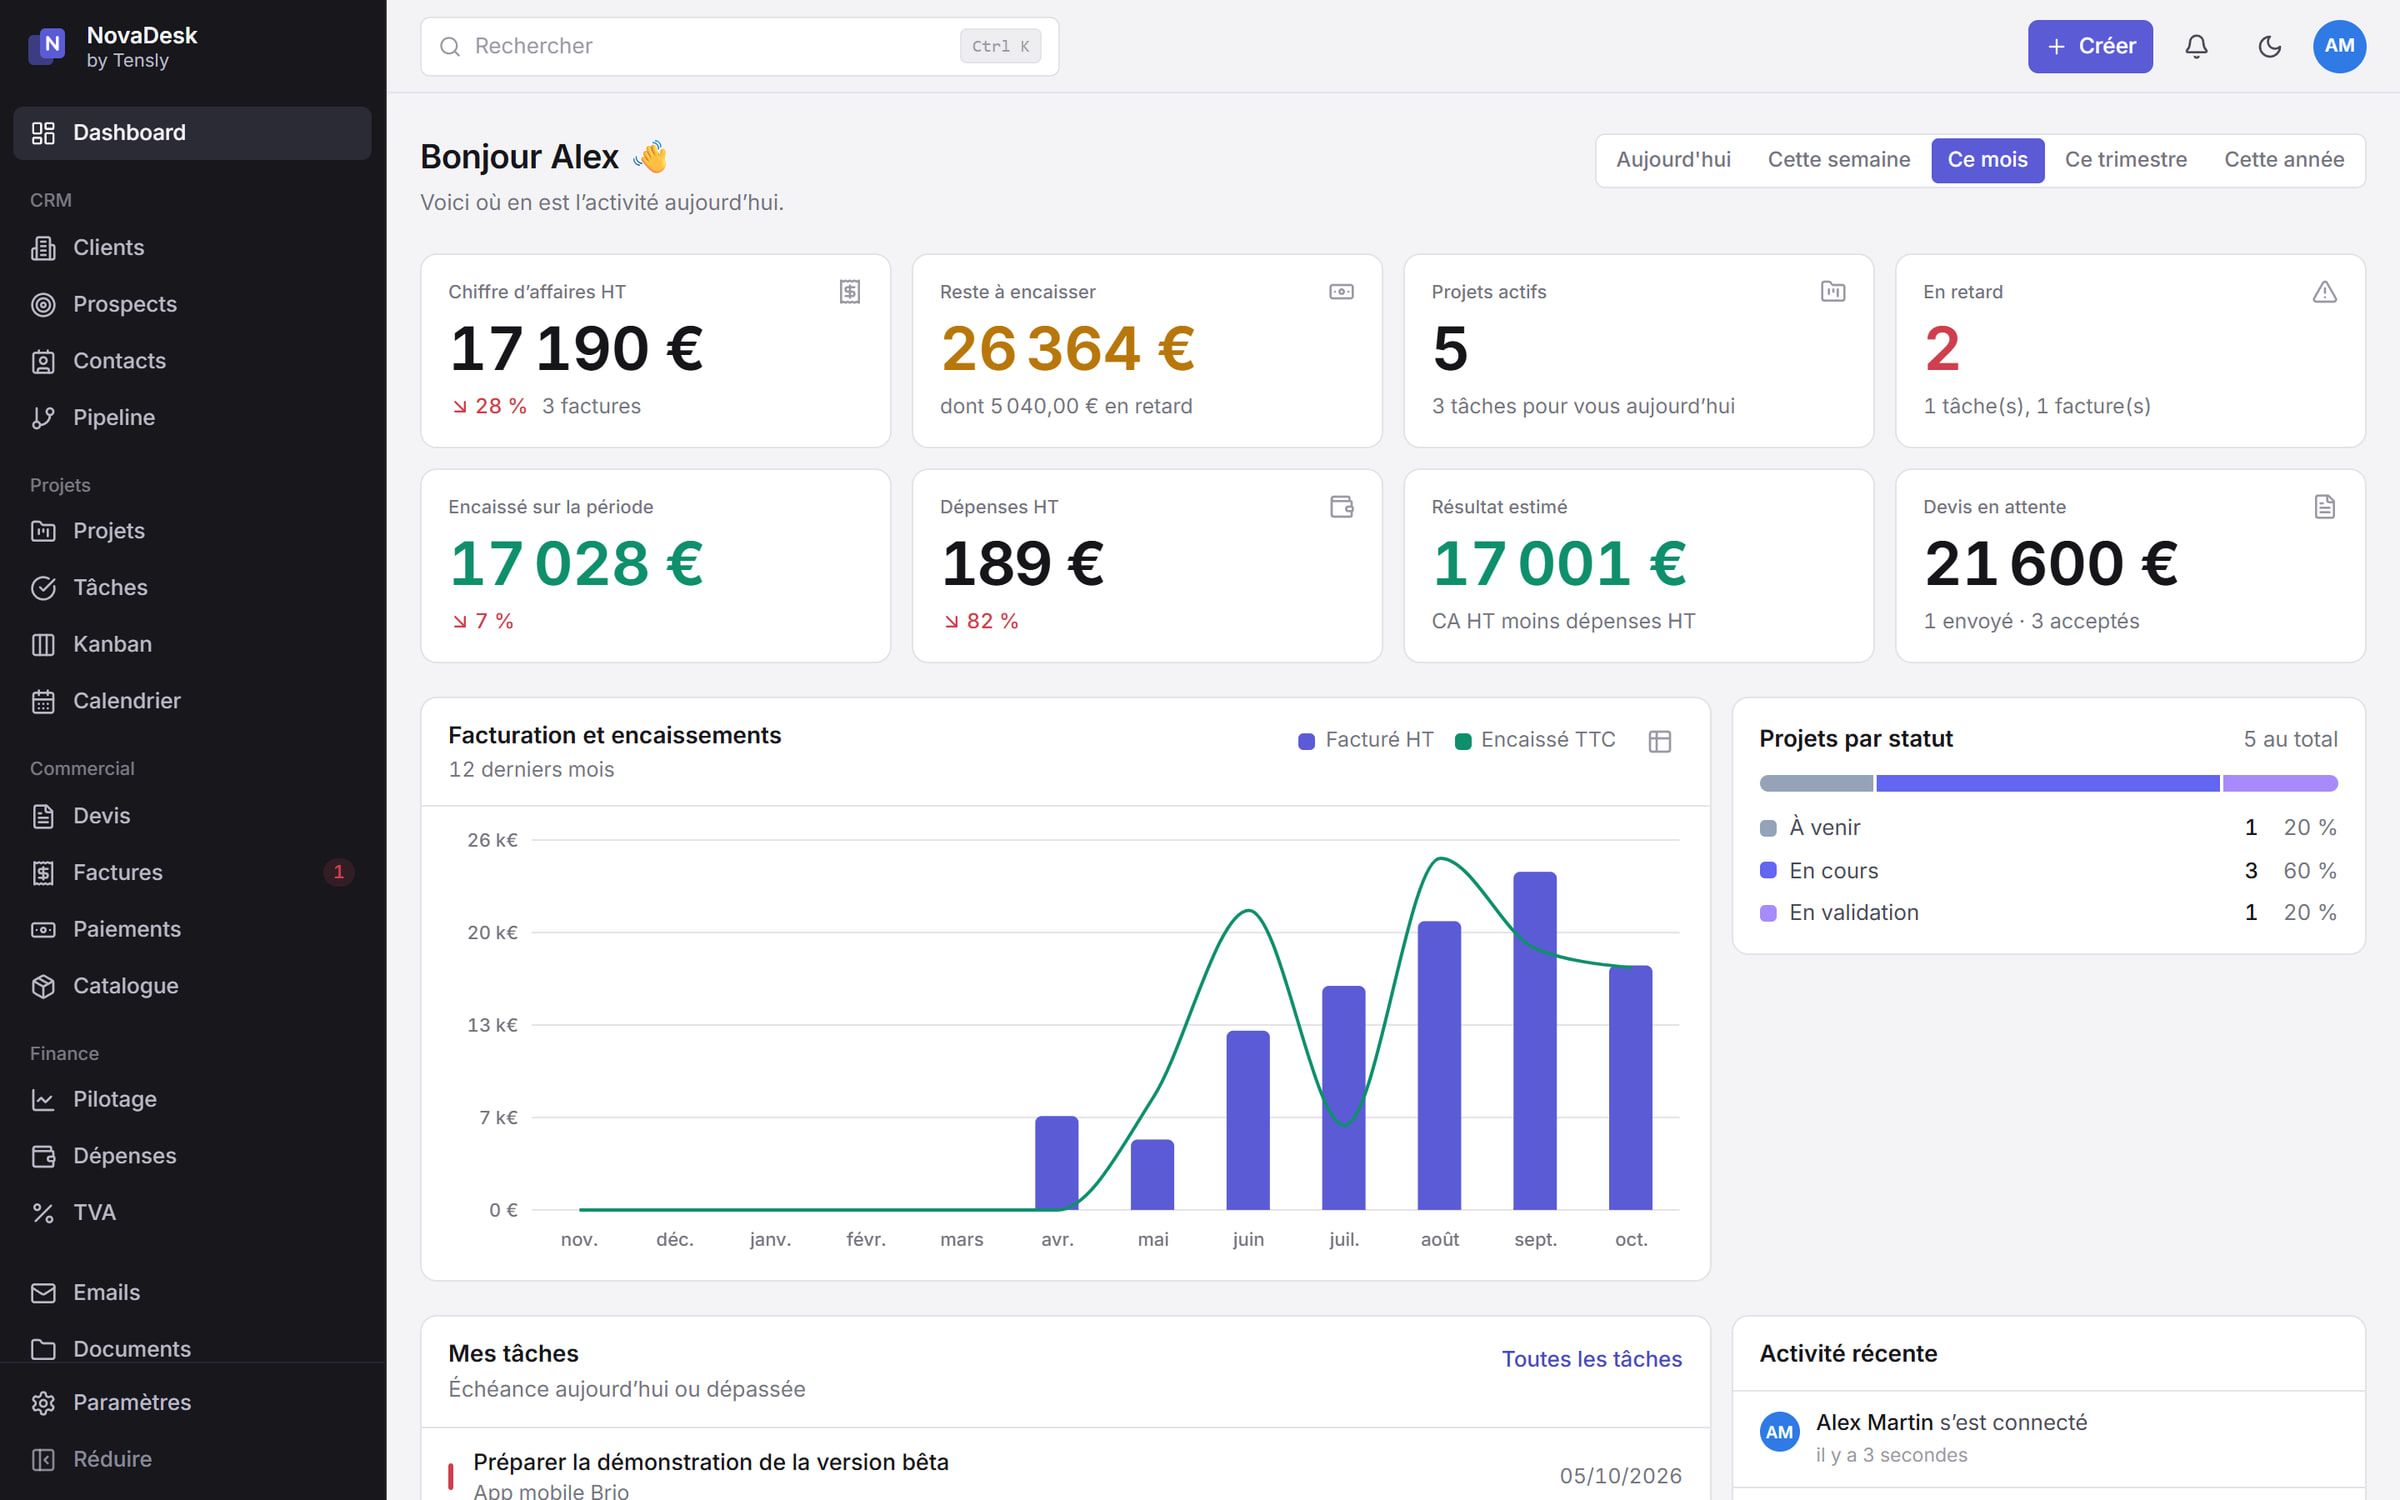Image resolution: width=2400 pixels, height=1500 pixels.
Task: Click the folder icon on Projets actifs card
Action: click(x=1832, y=291)
